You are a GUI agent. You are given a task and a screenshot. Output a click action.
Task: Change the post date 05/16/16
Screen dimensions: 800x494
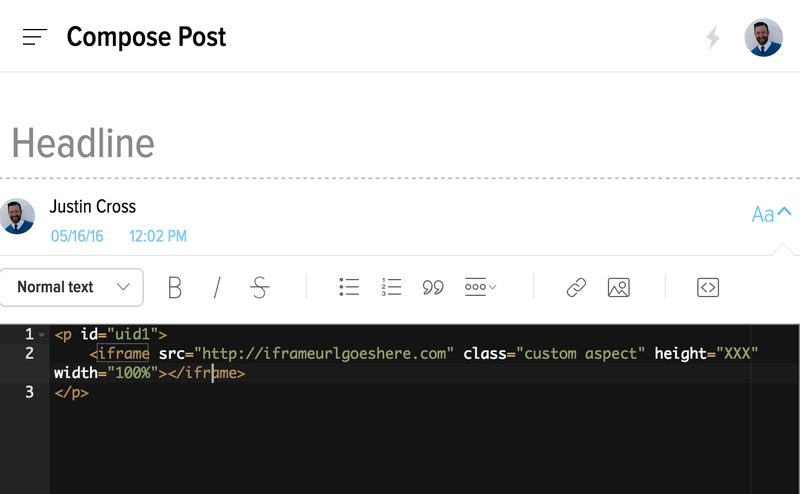click(77, 236)
